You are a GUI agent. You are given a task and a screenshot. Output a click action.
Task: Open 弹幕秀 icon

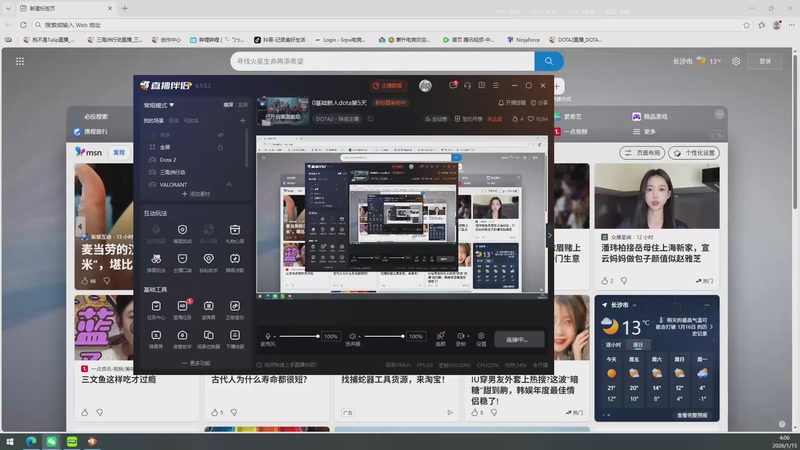156,335
